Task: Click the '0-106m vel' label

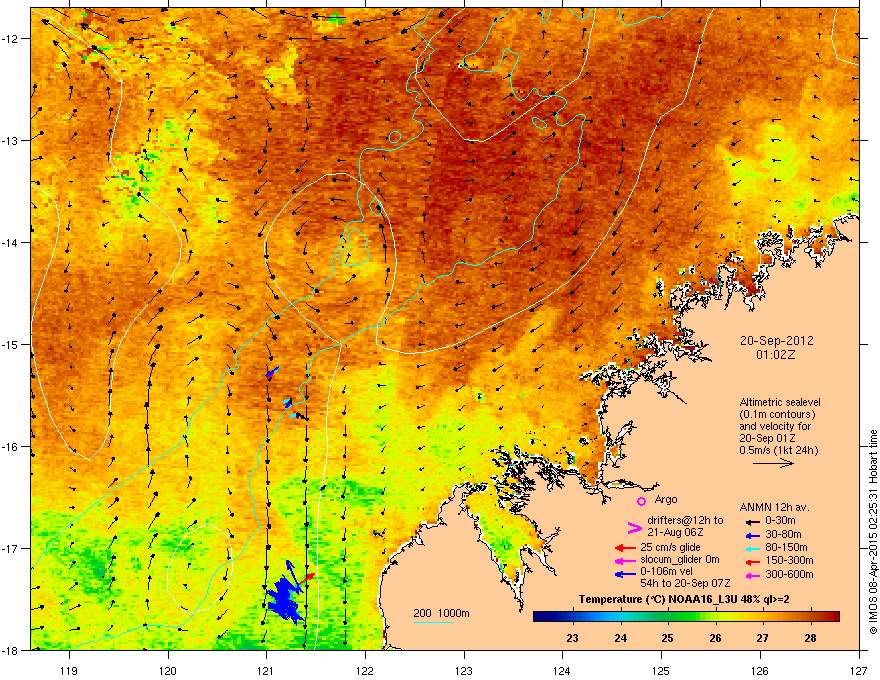Action: [x=667, y=572]
